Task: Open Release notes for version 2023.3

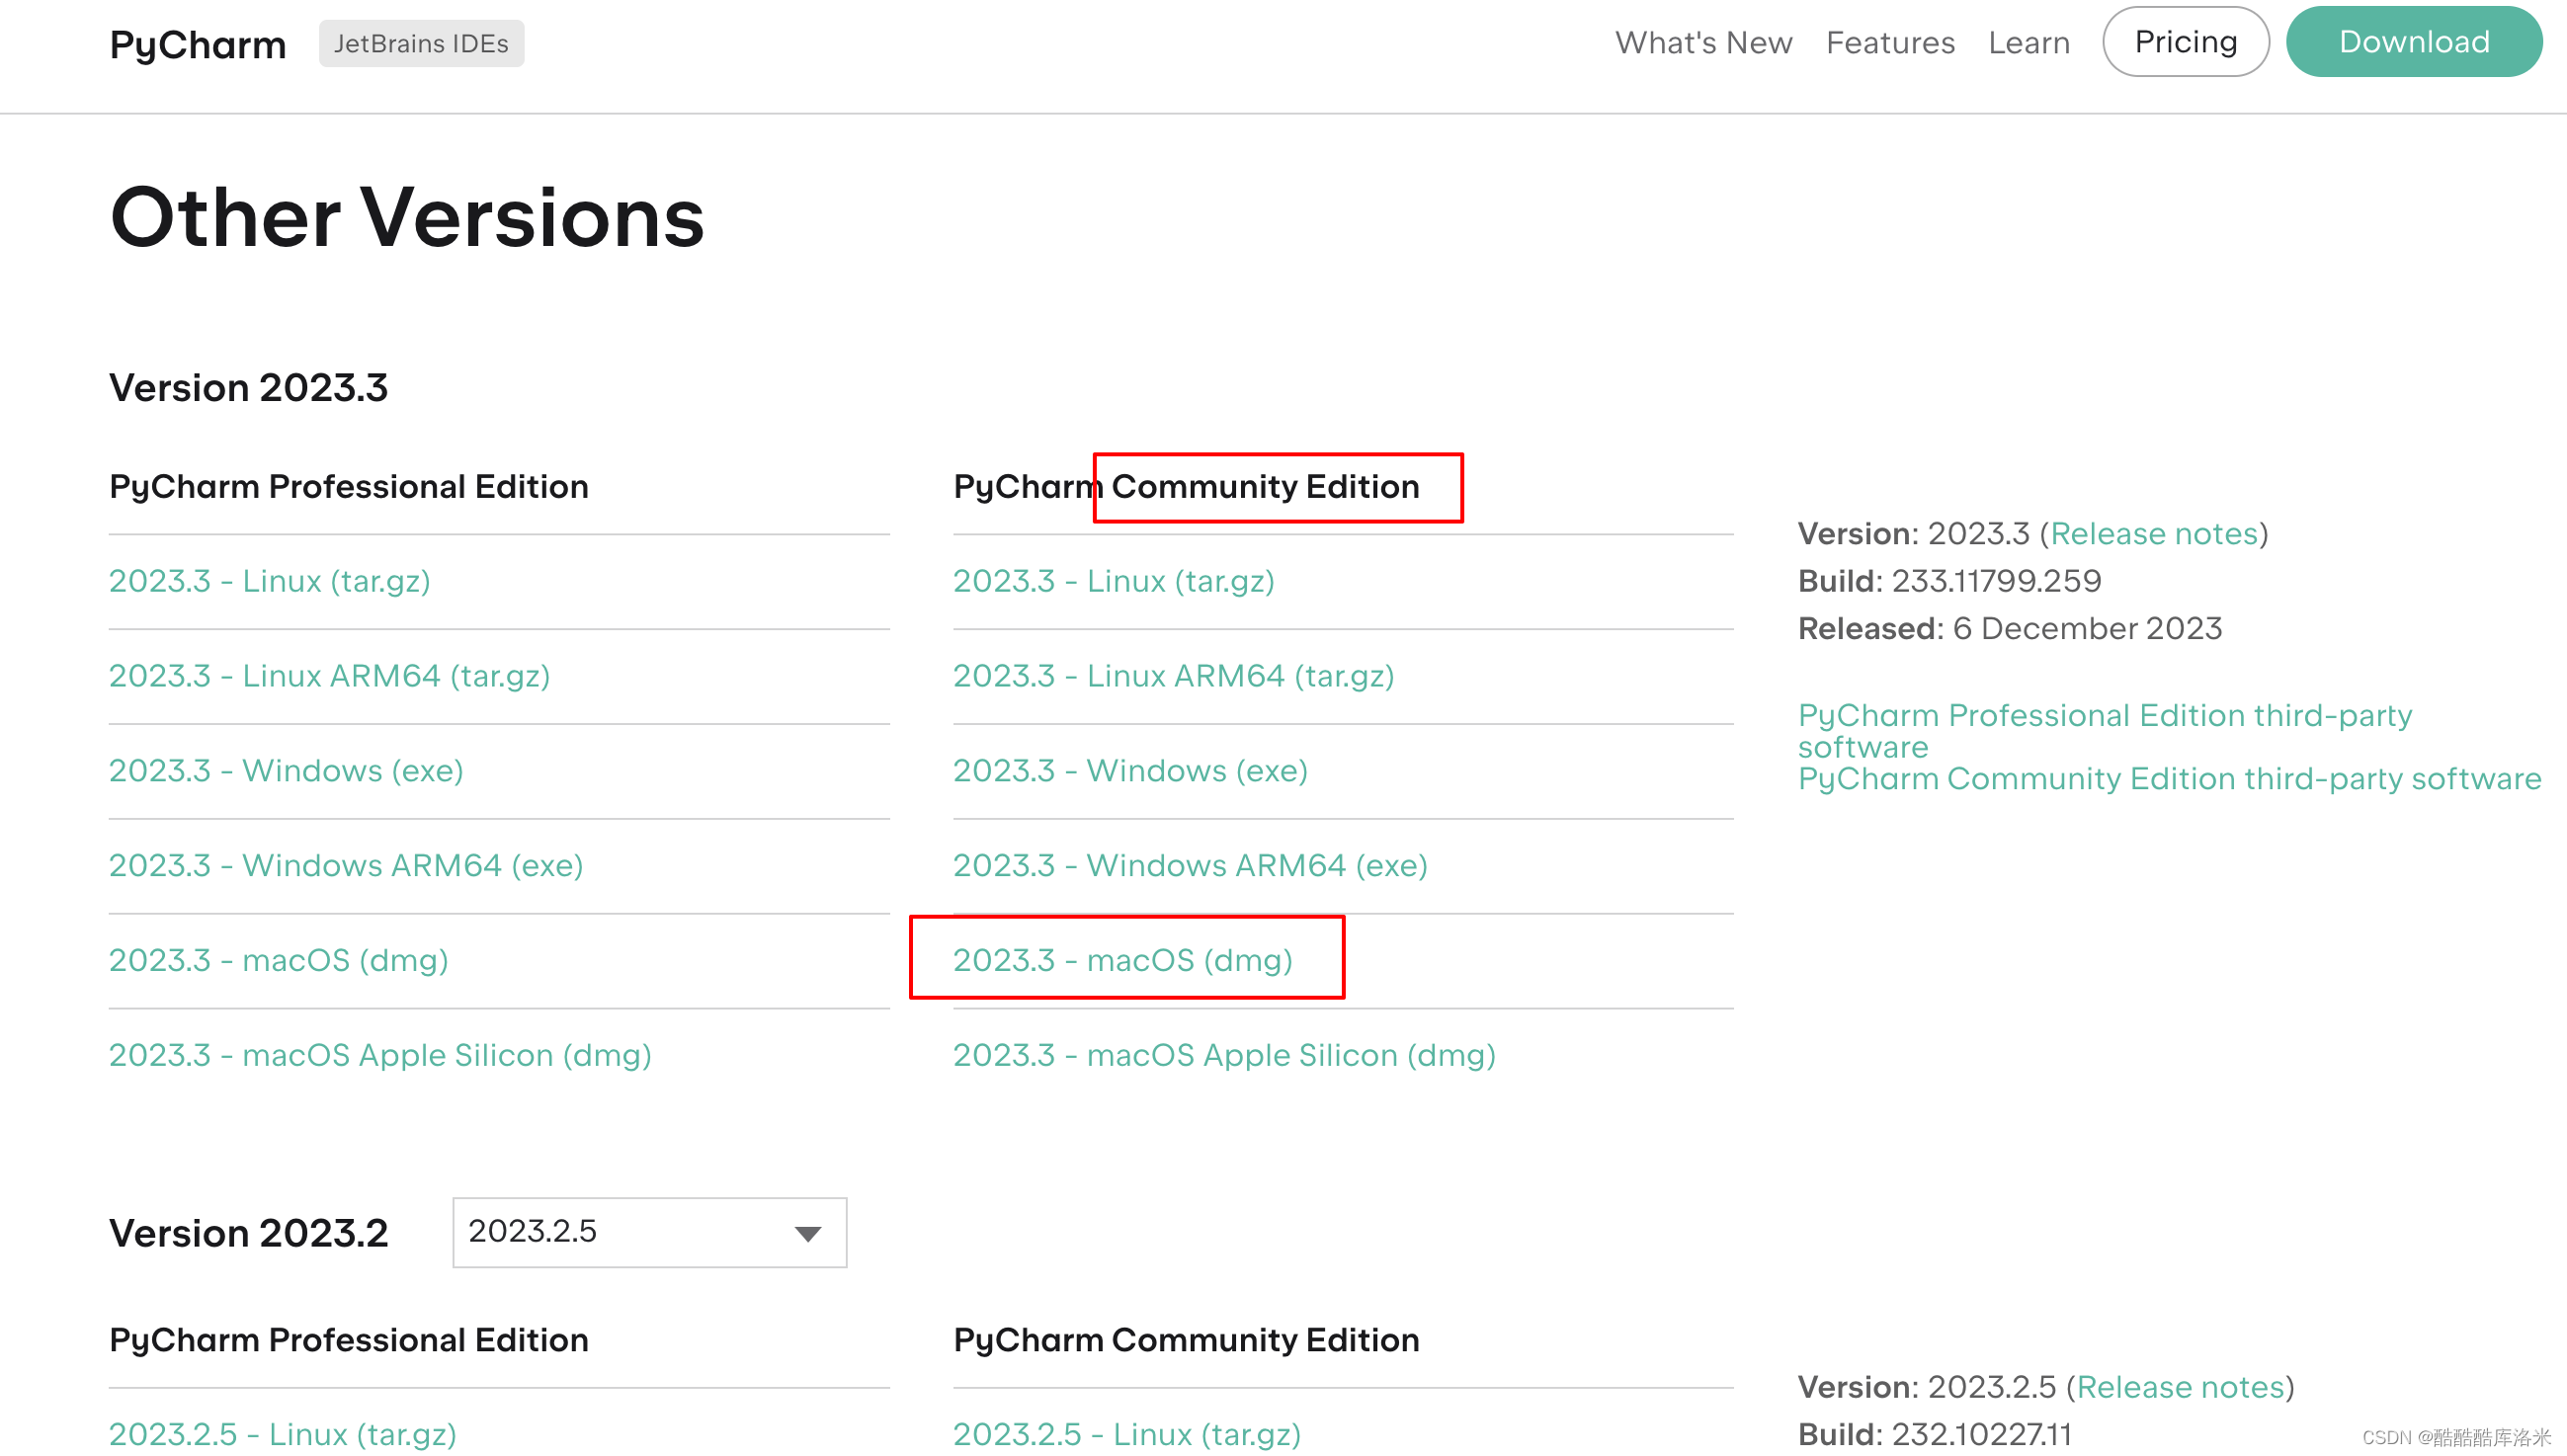Action: (2154, 534)
